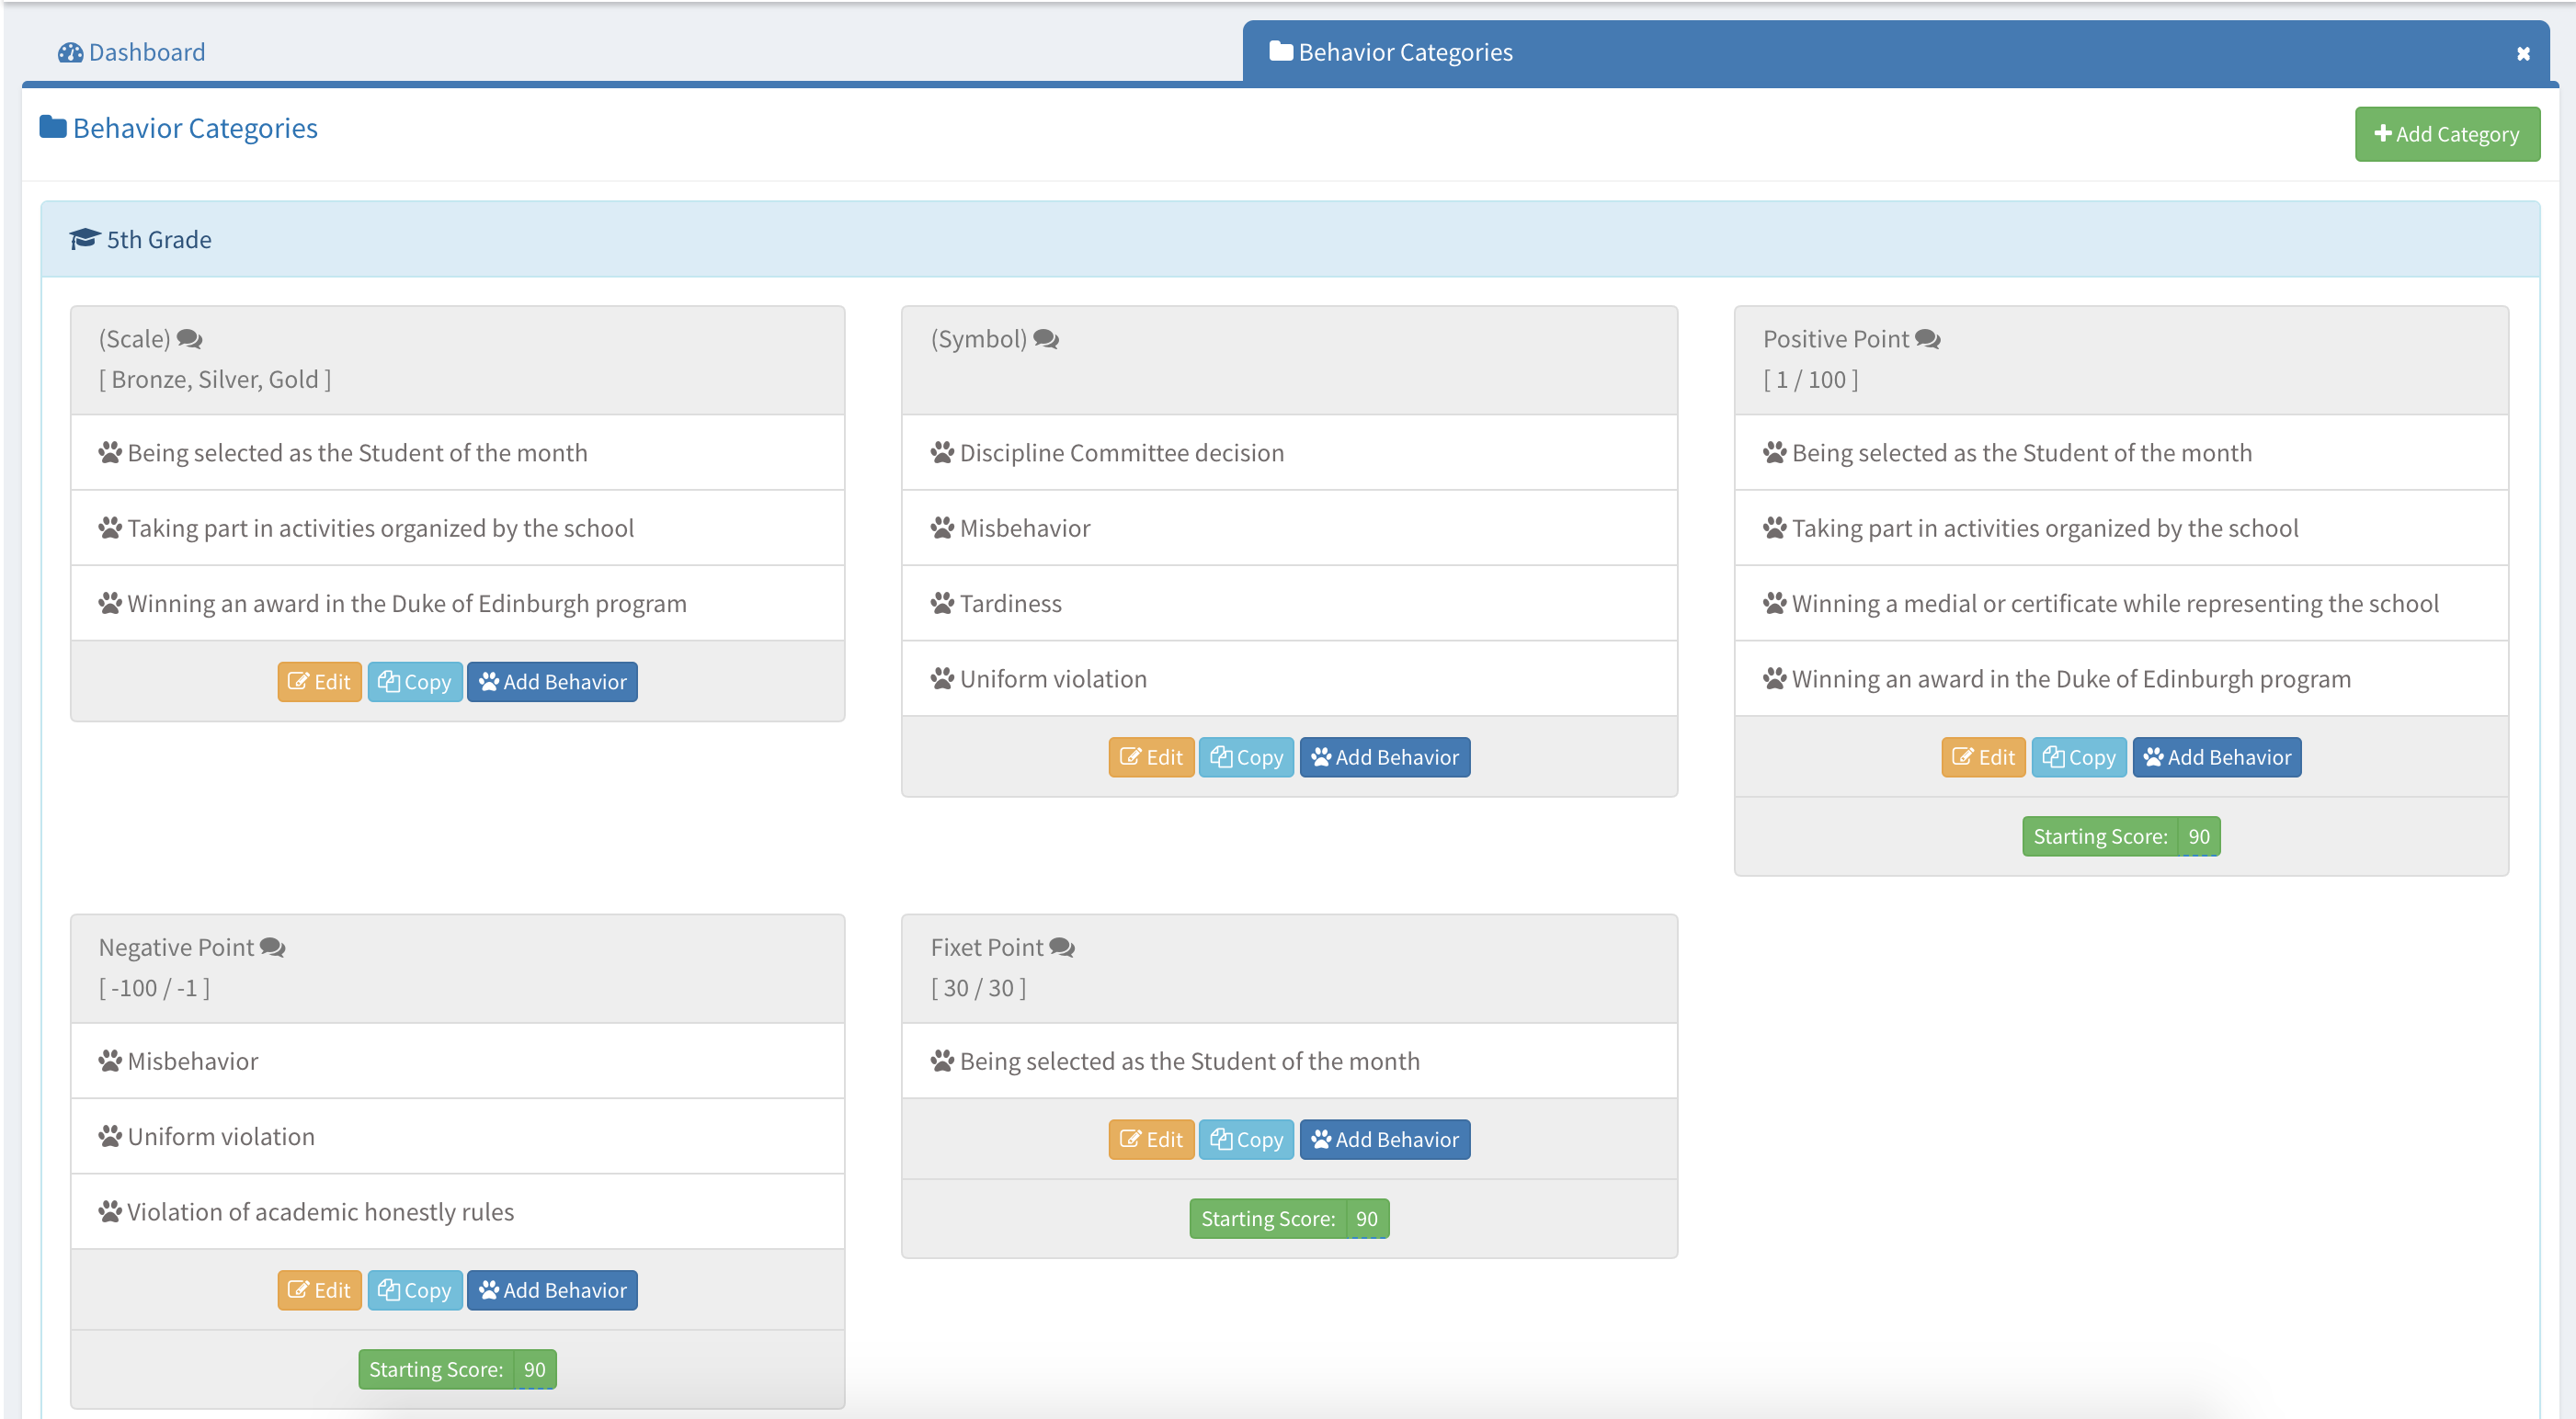2576x1419 pixels.
Task: Open the Discipline Committee decision behavior
Action: click(x=1121, y=453)
